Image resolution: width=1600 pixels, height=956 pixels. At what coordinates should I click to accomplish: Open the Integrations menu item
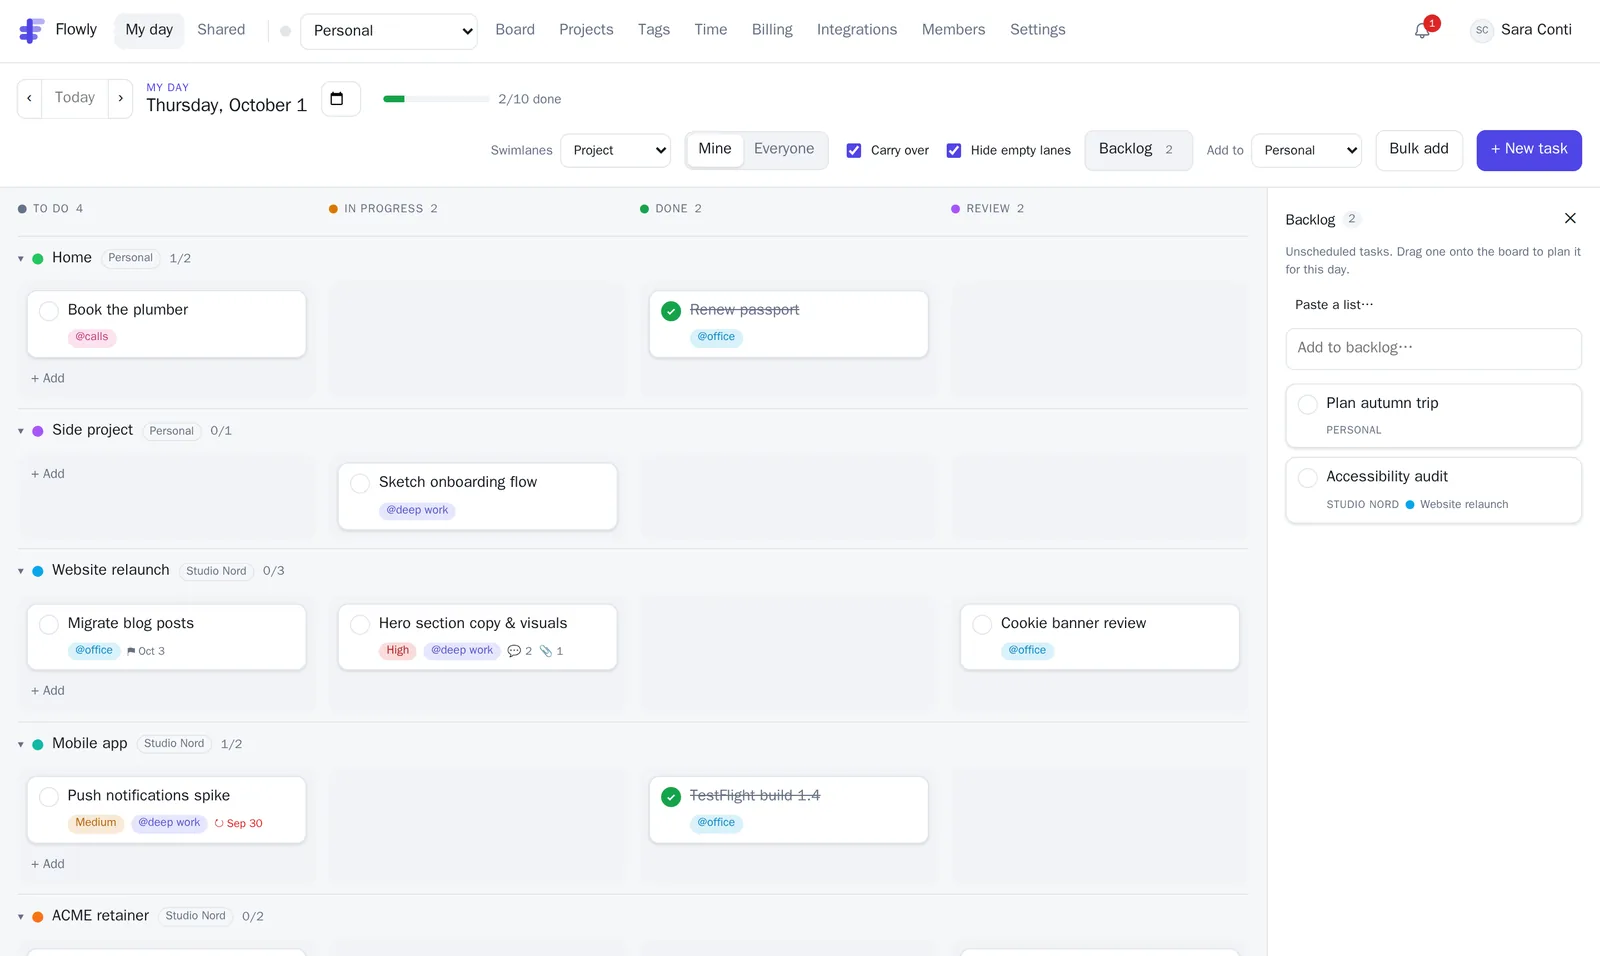coord(857,30)
